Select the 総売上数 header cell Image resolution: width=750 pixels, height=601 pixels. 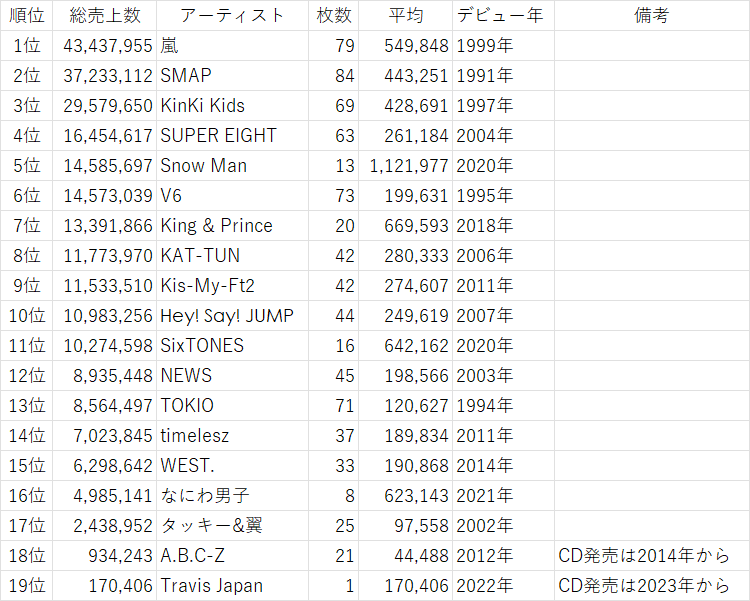[104, 15]
